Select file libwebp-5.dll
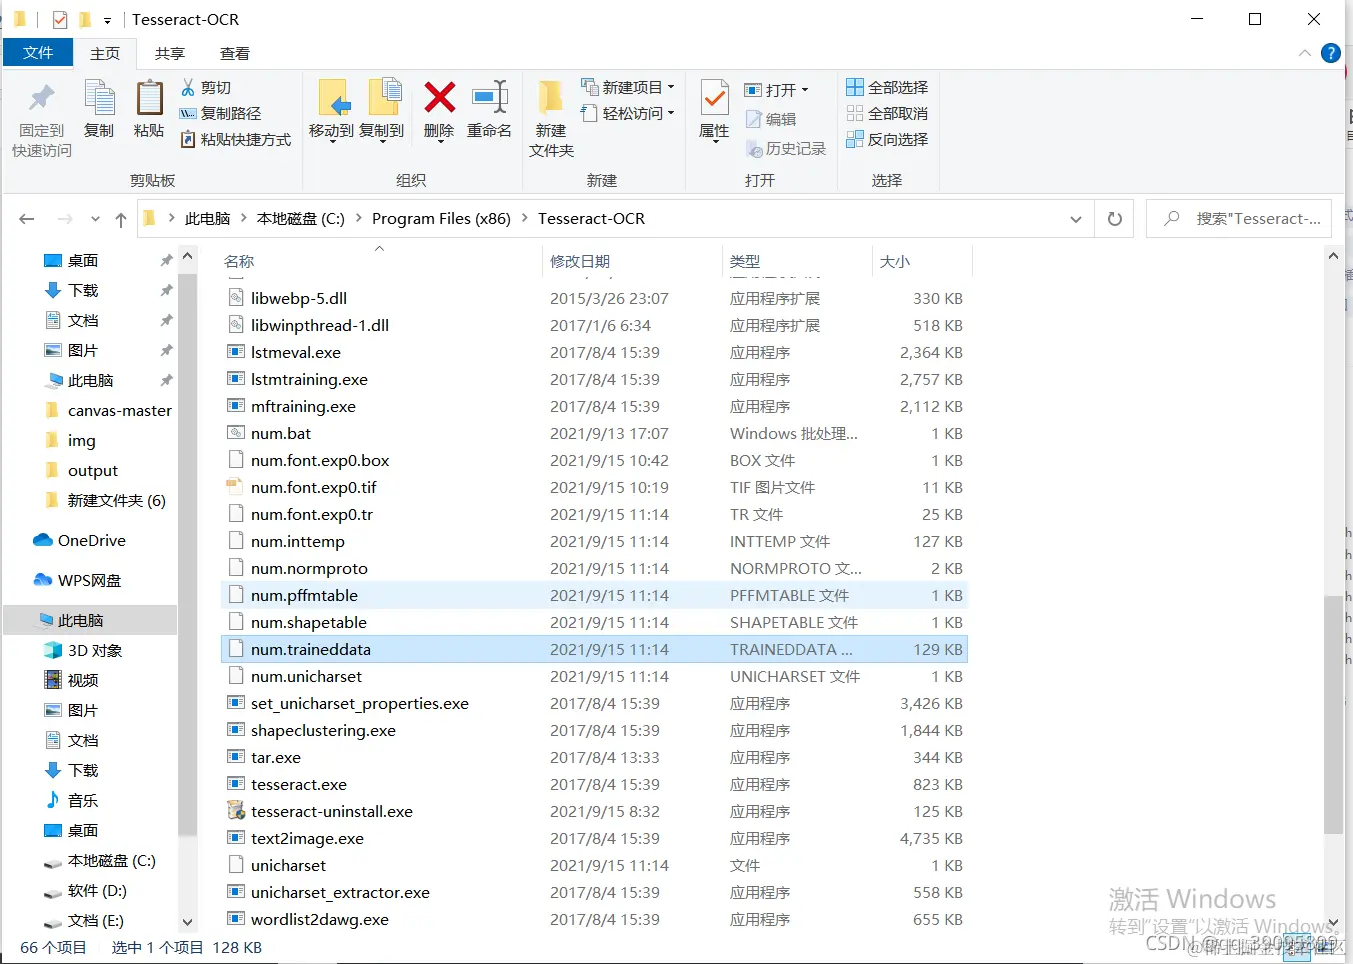1353x964 pixels. [x=594, y=299]
